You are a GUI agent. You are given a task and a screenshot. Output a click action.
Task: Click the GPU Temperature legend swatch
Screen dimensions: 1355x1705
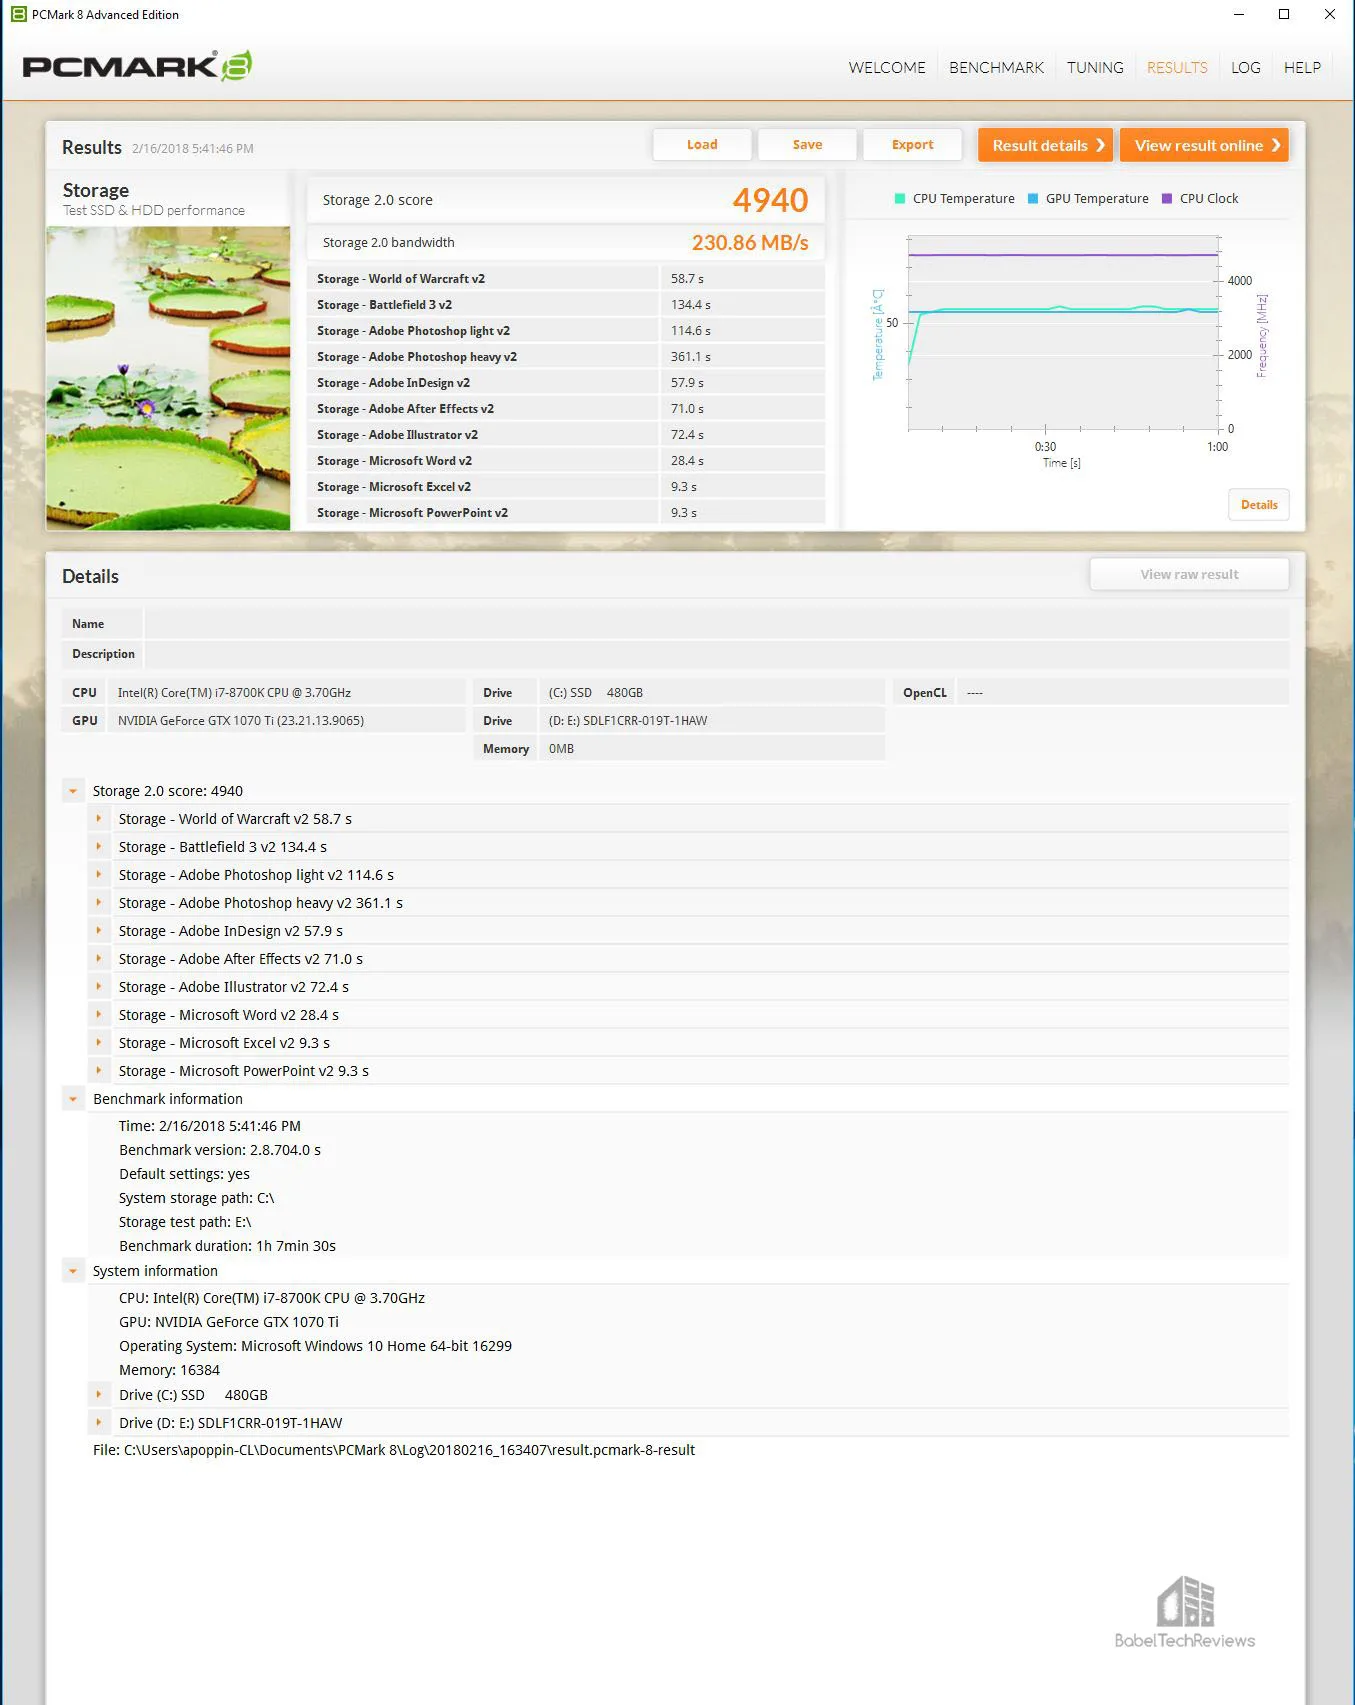1033,199
